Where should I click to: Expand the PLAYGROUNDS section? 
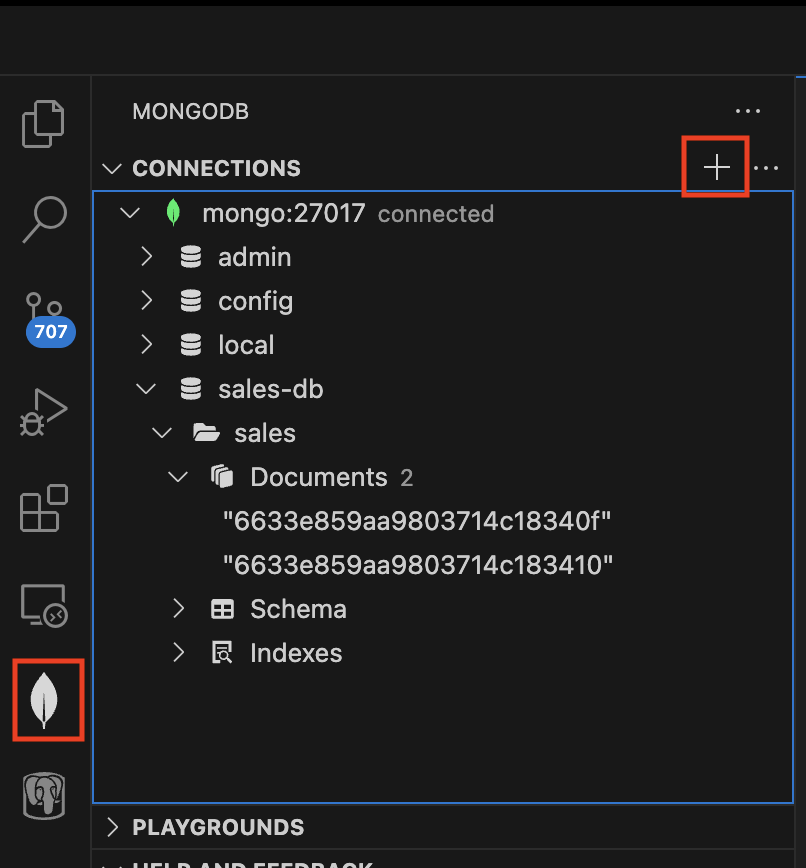point(112,827)
